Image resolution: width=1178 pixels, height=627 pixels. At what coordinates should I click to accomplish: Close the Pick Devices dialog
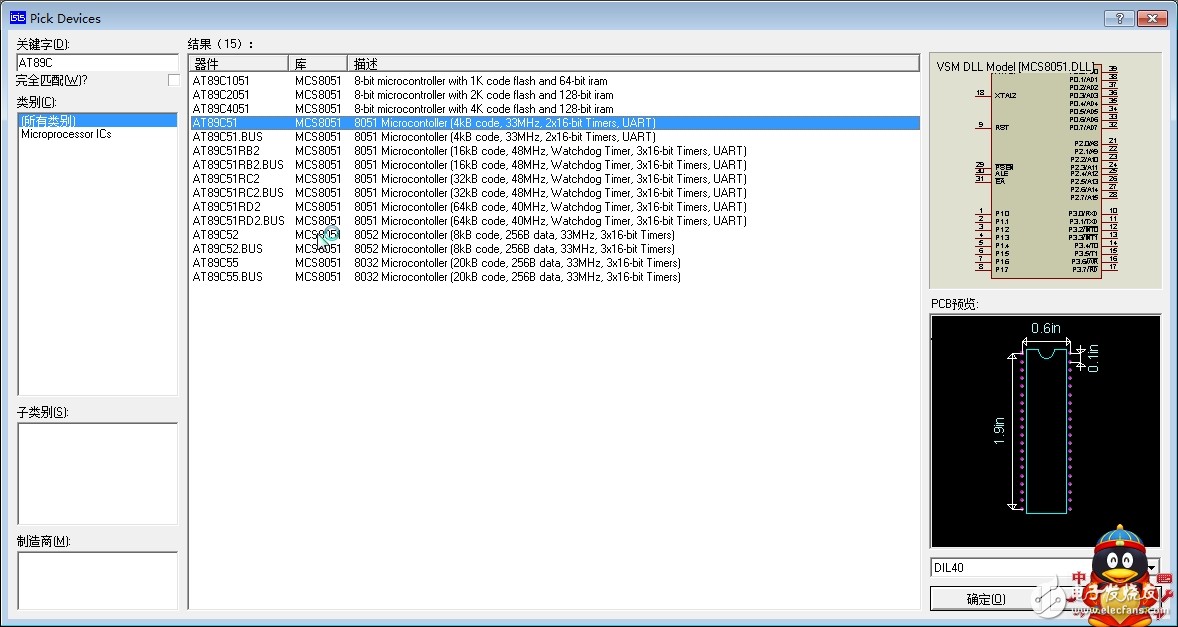[1152, 18]
